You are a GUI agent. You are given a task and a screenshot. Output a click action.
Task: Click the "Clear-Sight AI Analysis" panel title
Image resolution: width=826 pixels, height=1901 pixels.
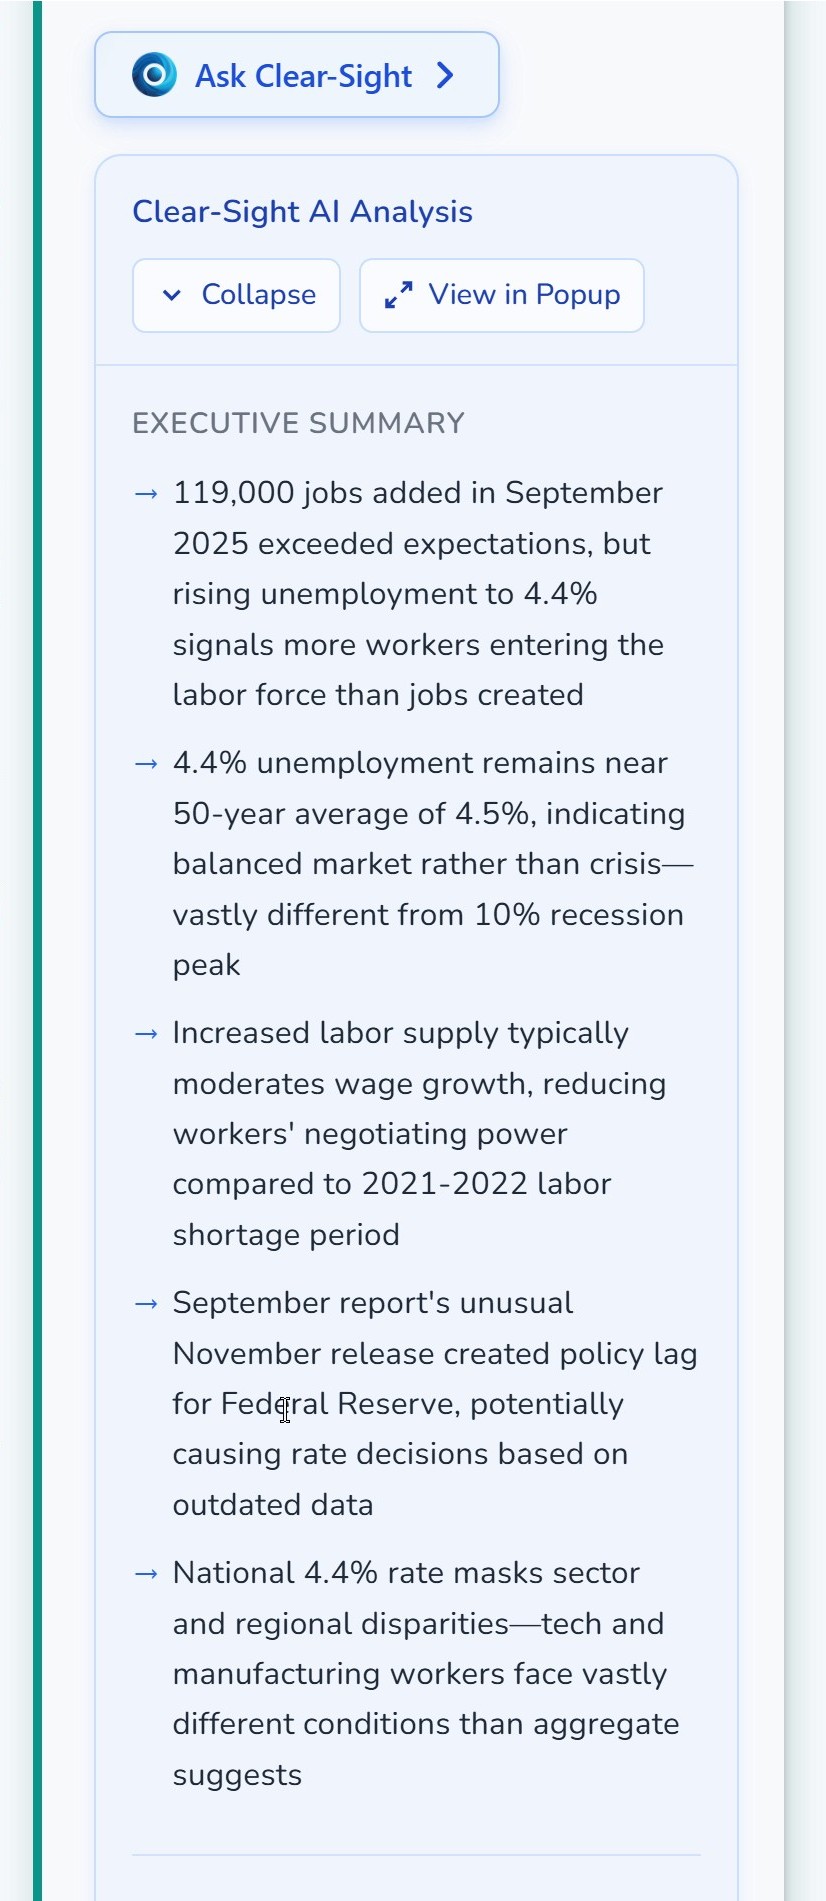[x=302, y=212]
